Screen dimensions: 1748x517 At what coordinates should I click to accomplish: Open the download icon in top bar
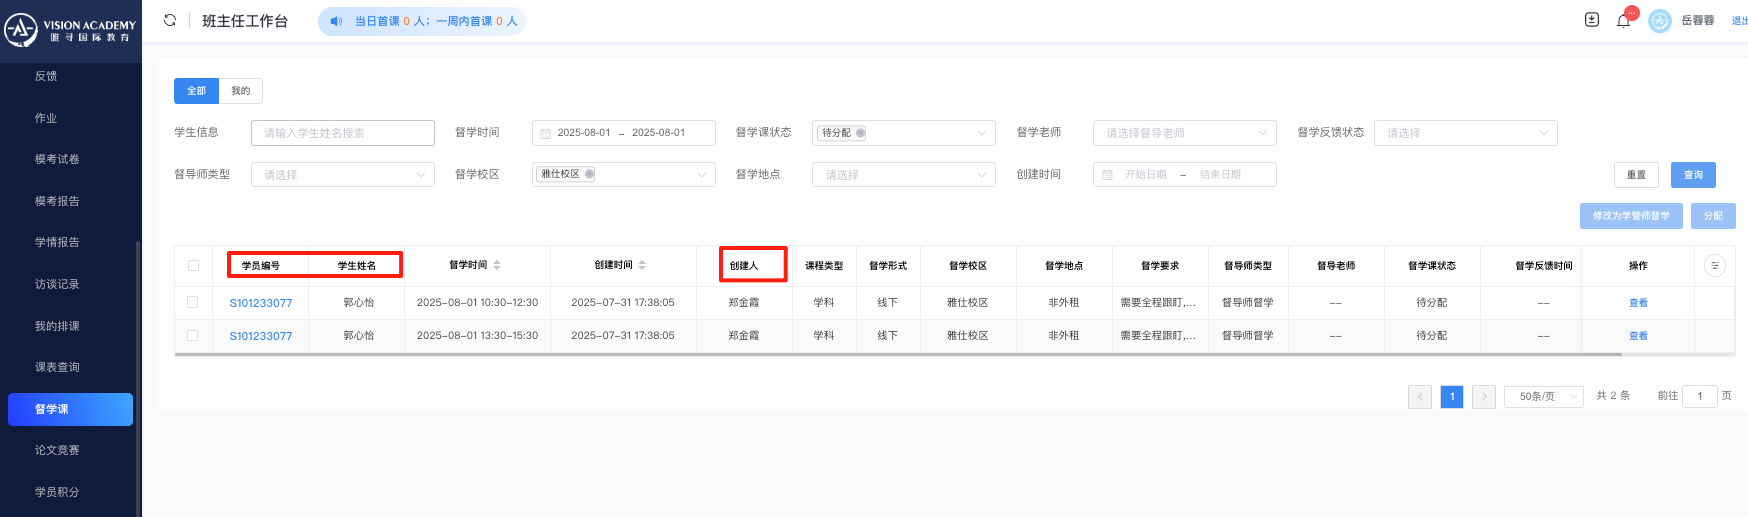click(1592, 20)
